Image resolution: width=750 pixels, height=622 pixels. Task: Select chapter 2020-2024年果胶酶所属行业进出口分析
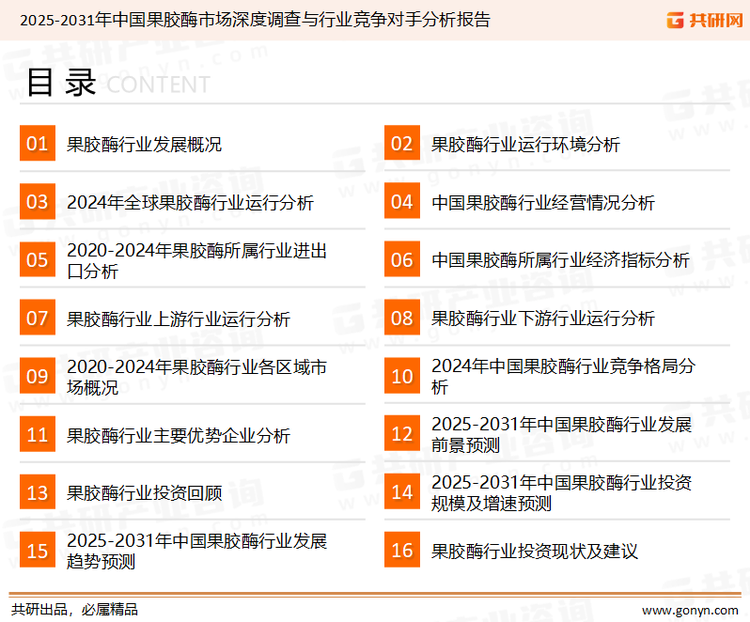197,261
